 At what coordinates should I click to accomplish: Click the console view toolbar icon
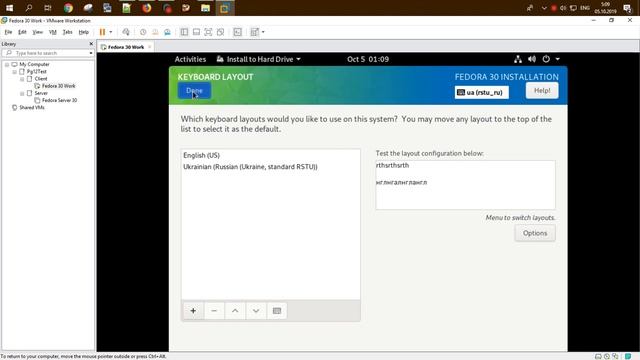coord(238,32)
